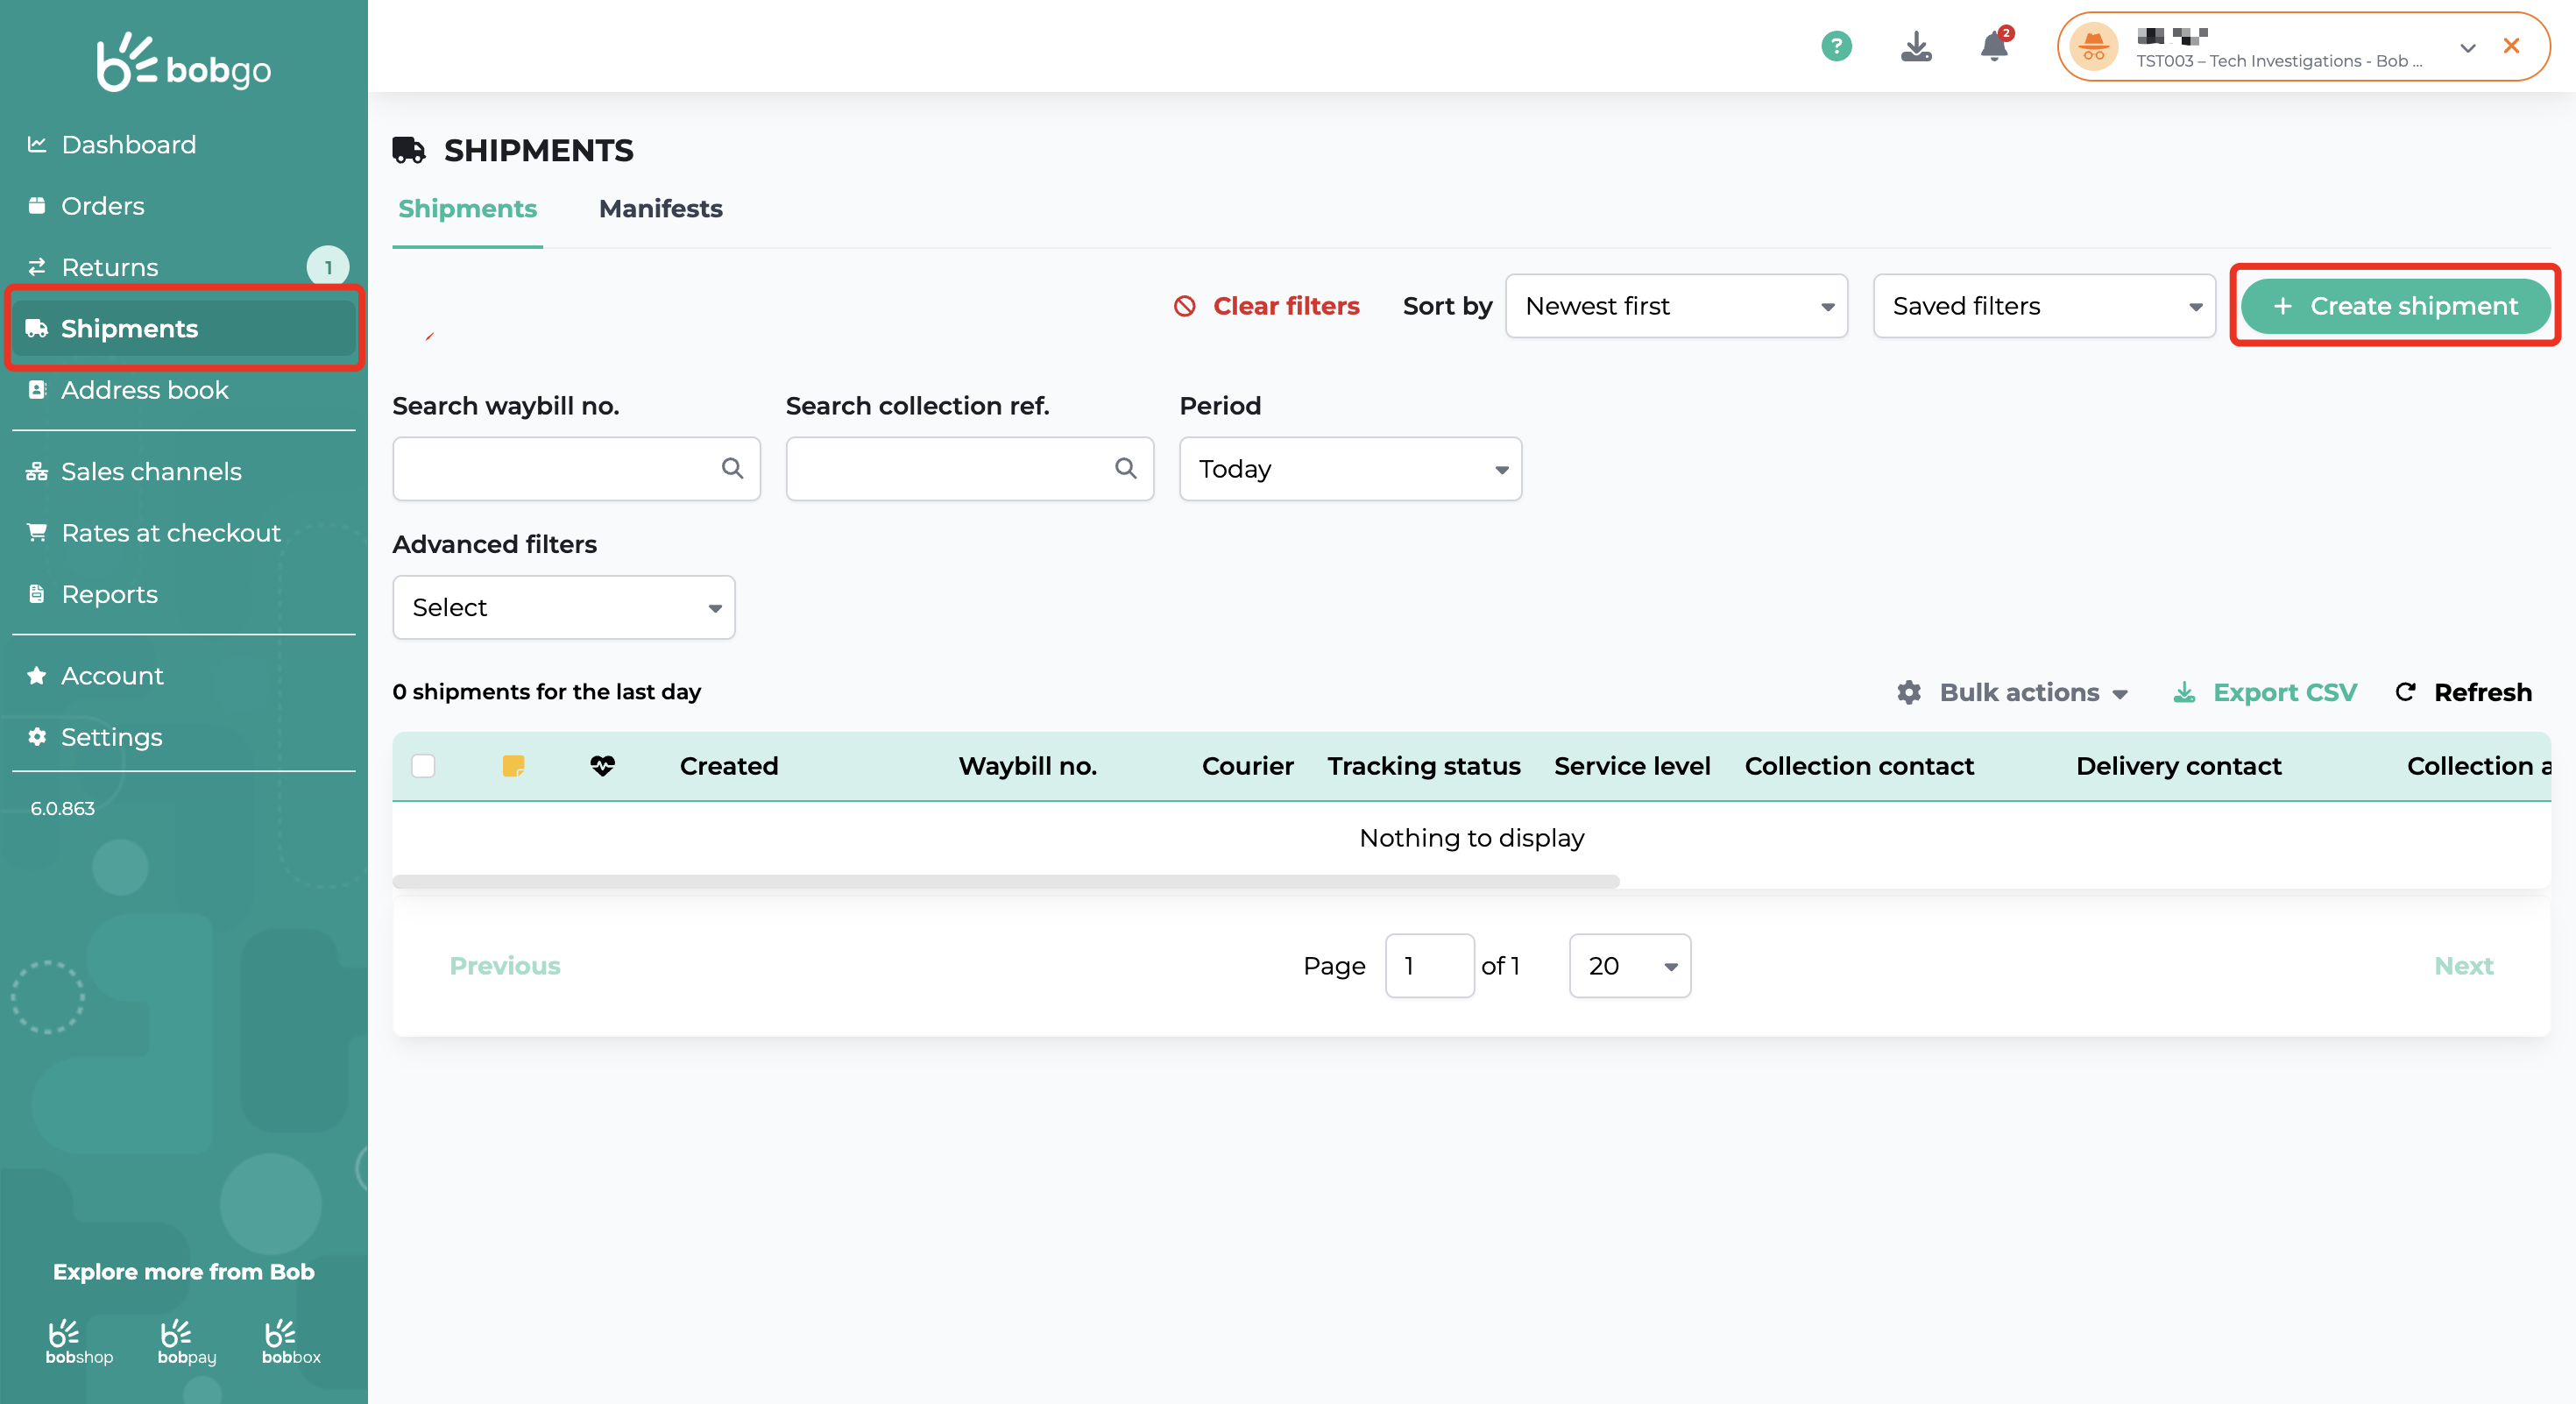Screen dimensions: 2576x1404
Task: Open Account in the sidebar
Action: pyautogui.click(x=183, y=676)
